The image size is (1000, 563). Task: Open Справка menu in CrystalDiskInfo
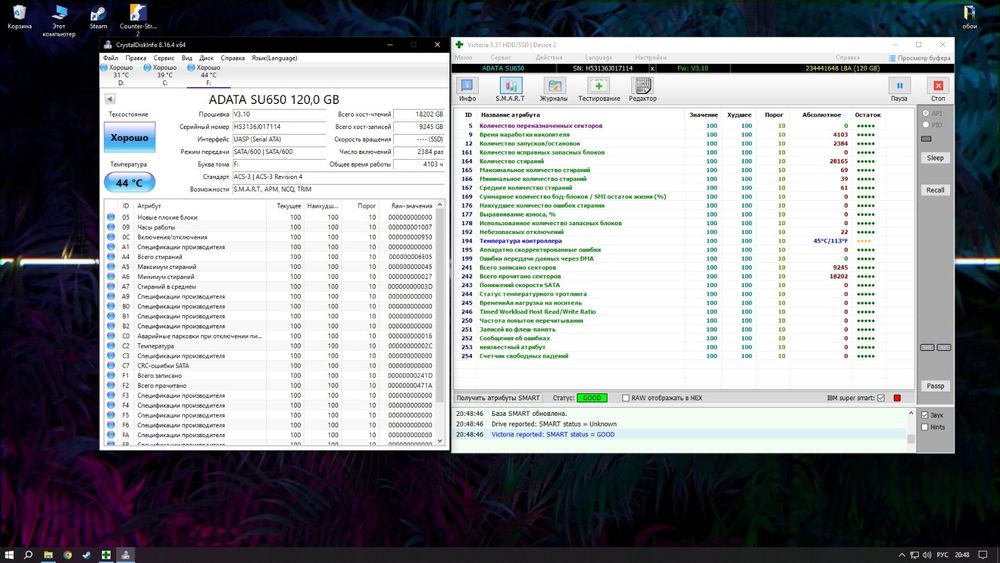click(x=233, y=58)
